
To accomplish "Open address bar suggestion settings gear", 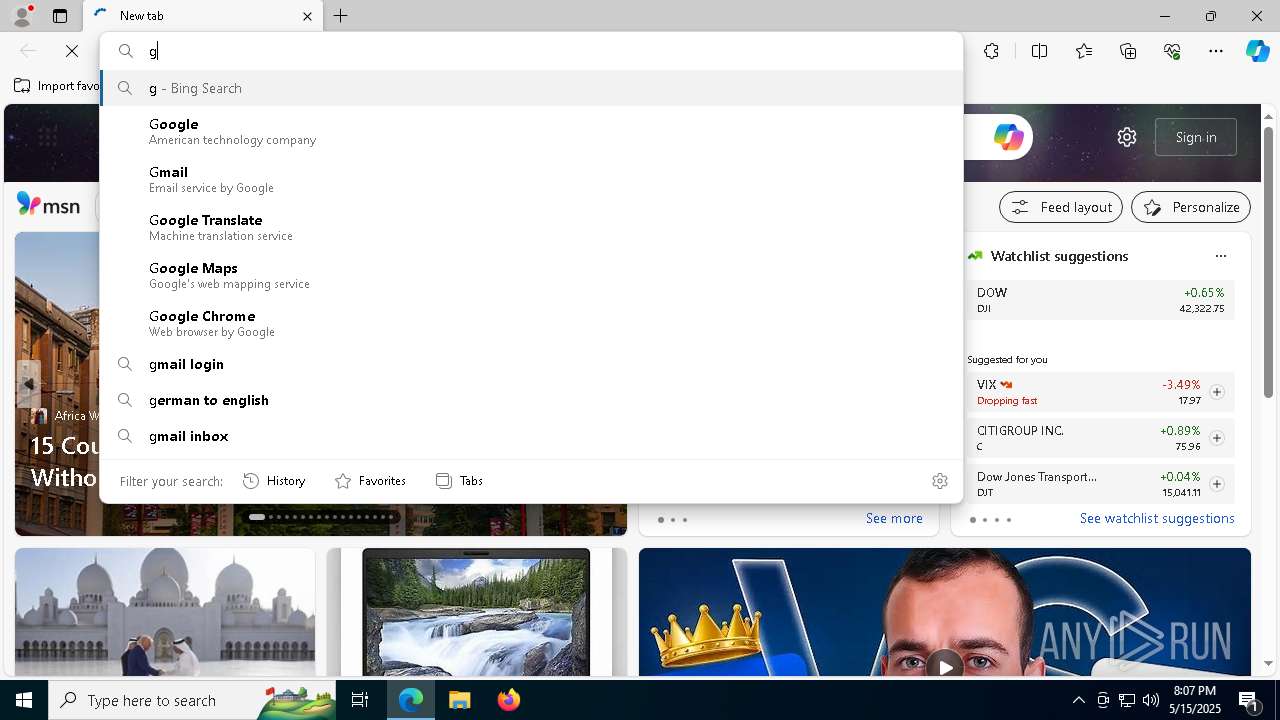I will pyautogui.click(x=939, y=481).
